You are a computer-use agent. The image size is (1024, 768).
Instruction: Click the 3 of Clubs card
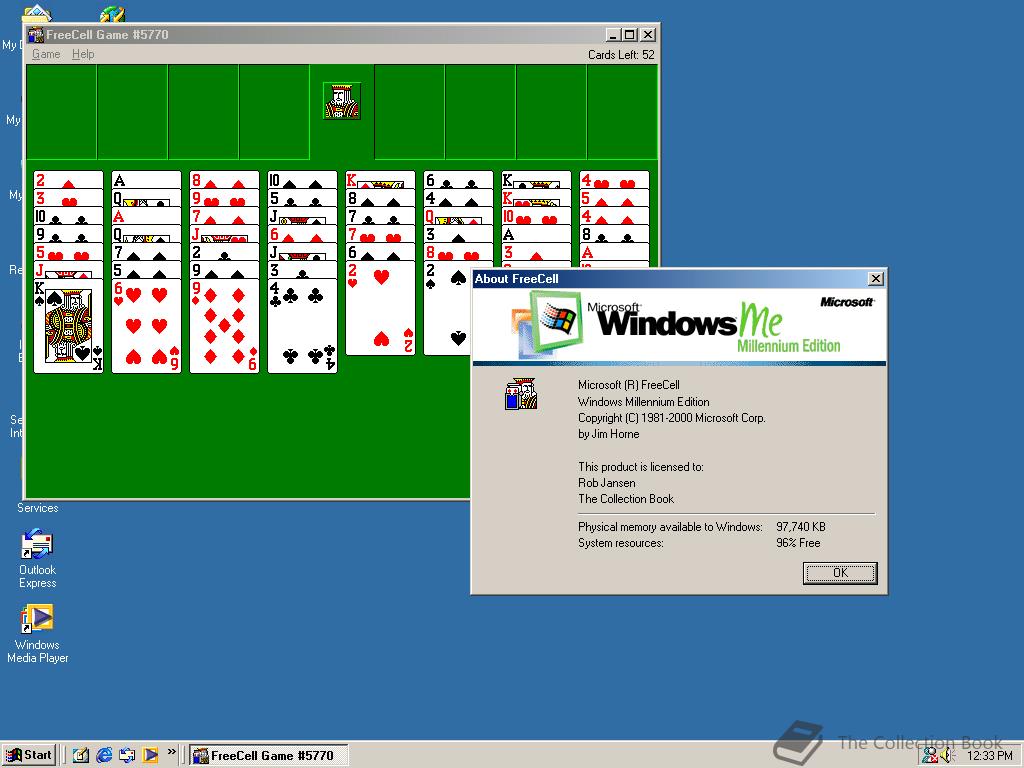[x=302, y=270]
